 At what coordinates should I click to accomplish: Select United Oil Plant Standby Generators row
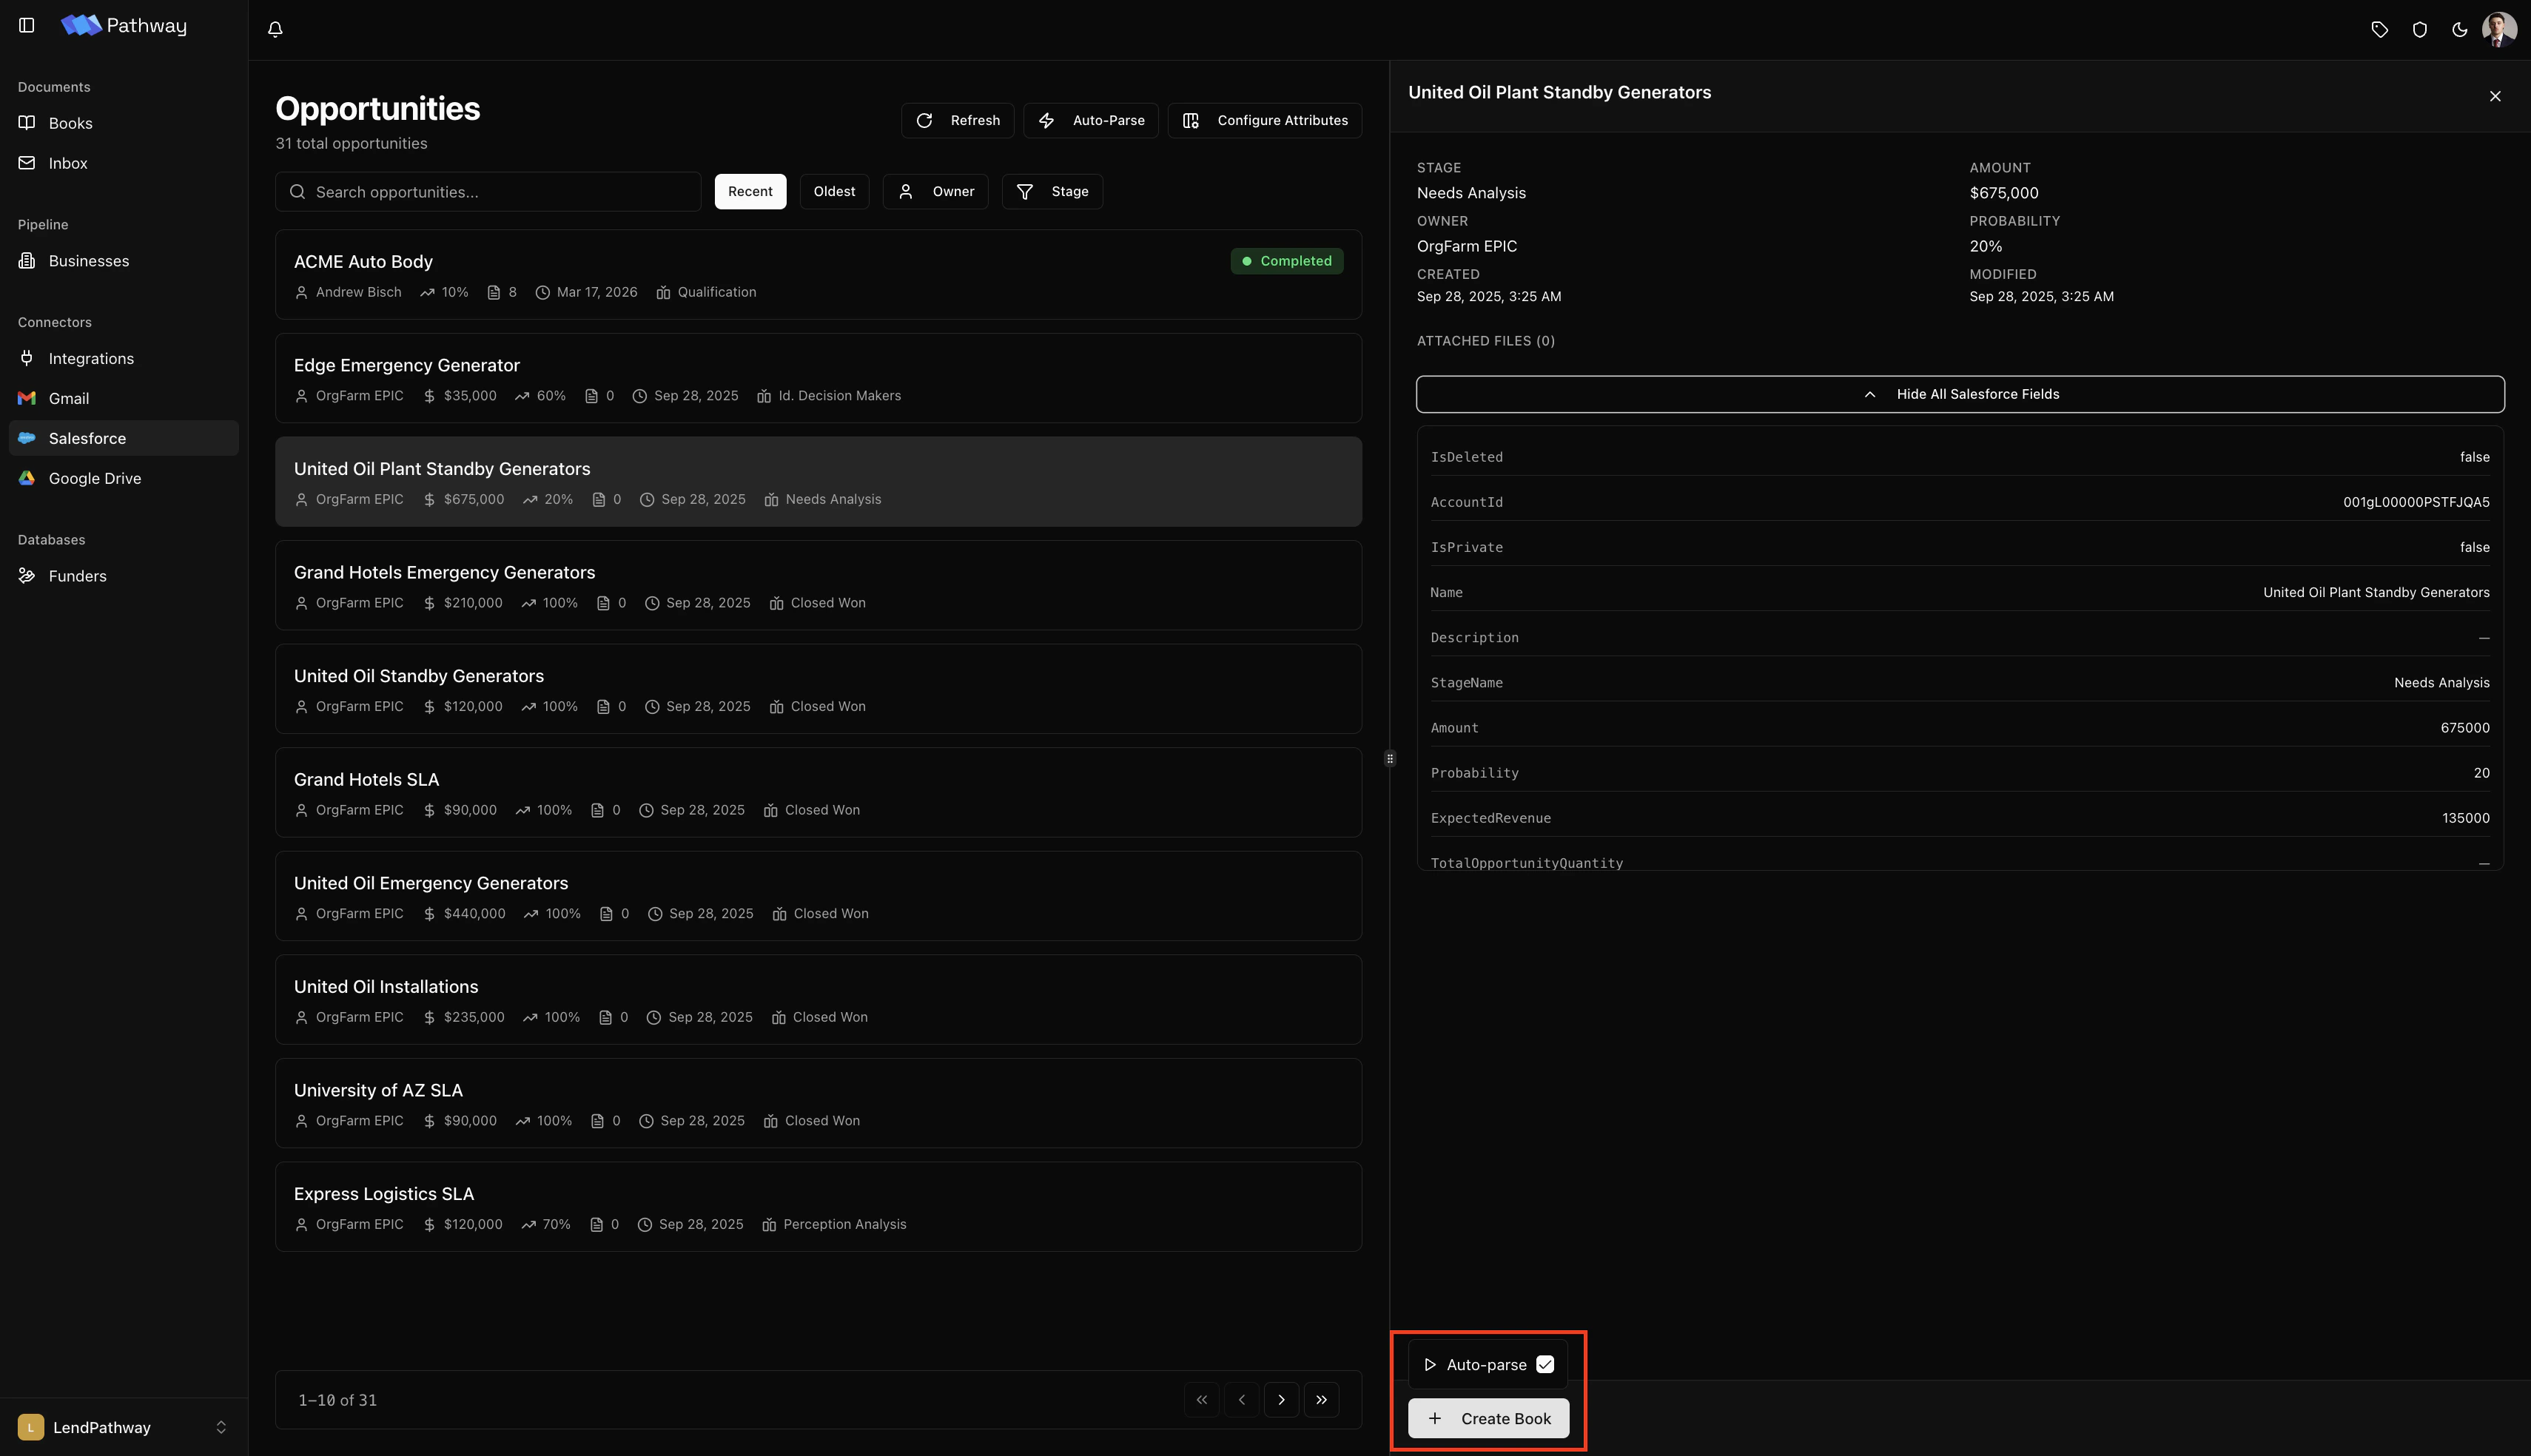818,482
